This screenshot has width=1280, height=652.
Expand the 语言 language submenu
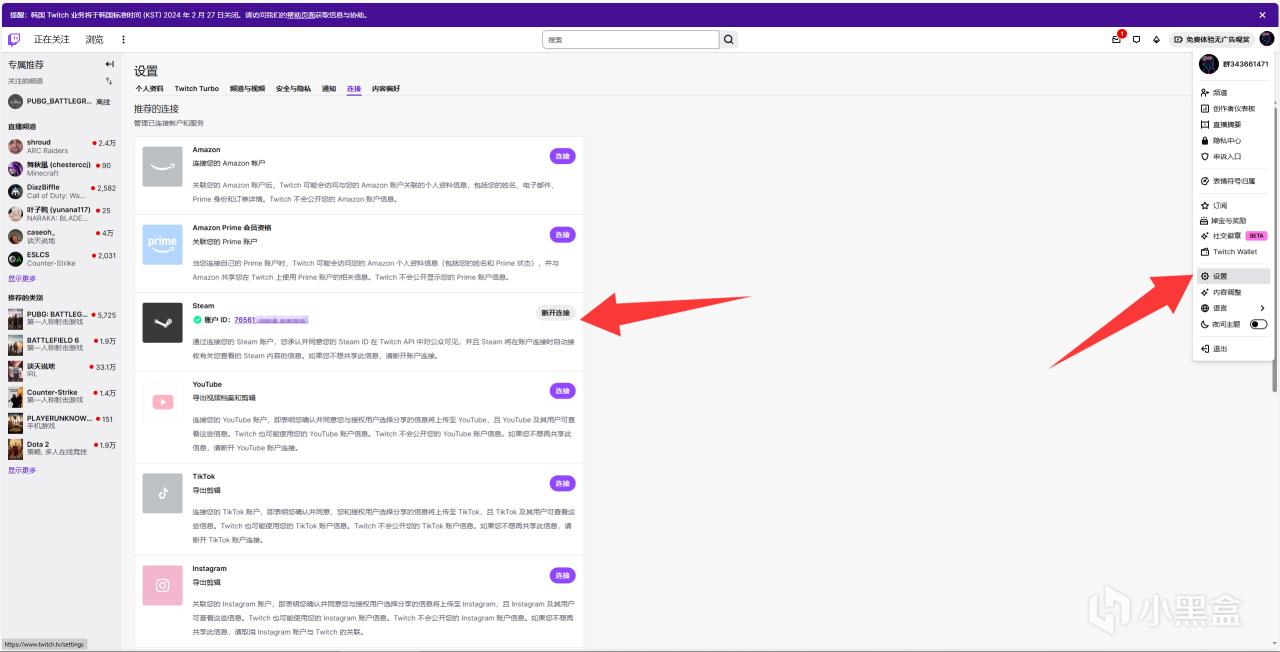pos(1234,308)
